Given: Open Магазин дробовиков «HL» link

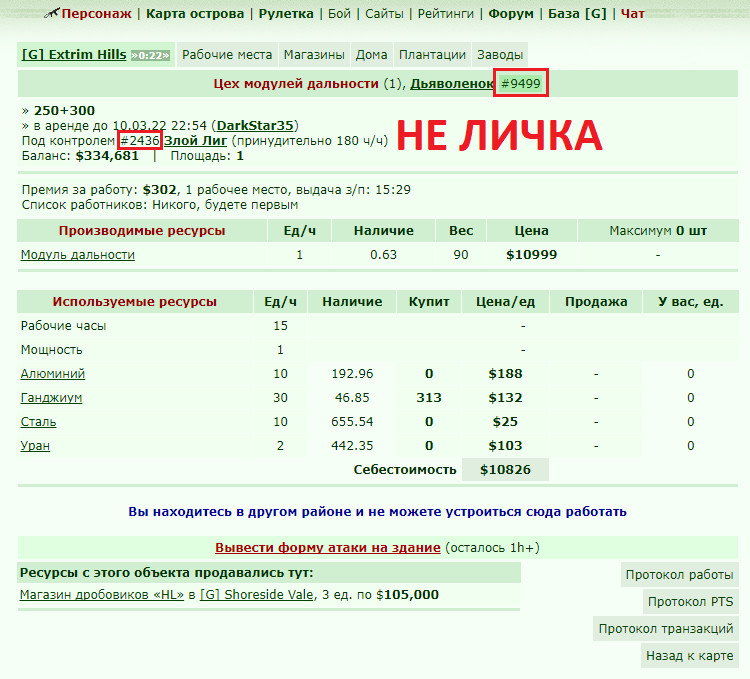Looking at the screenshot, I should click(x=102, y=595).
